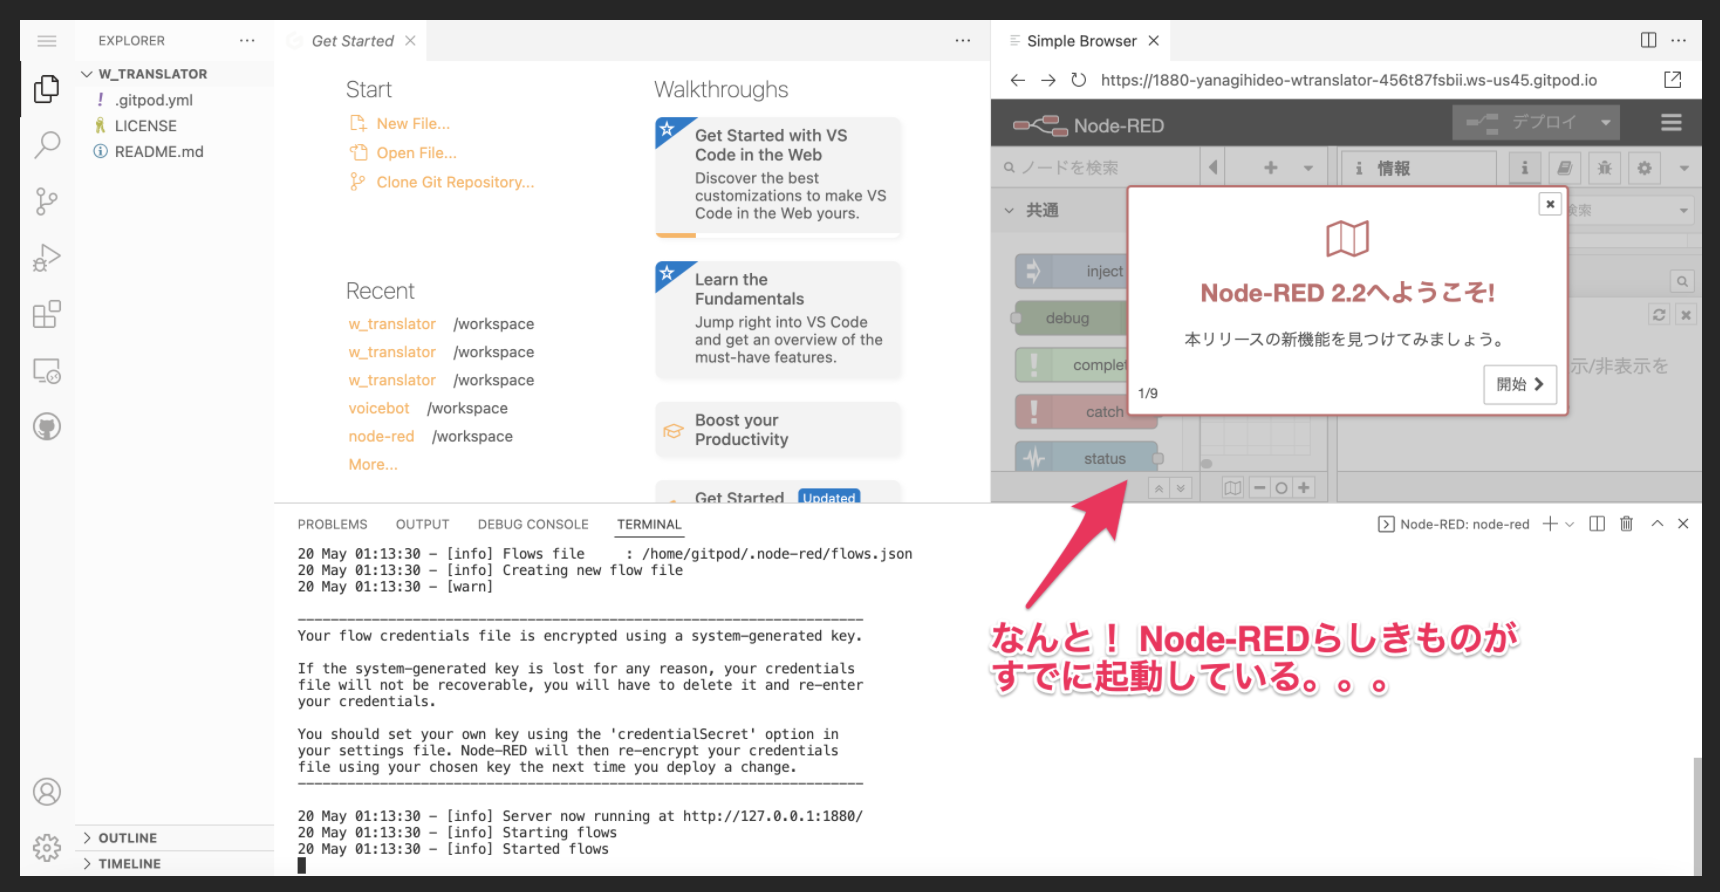Open the Manage gear icon
1720x892 pixels.
tap(46, 848)
